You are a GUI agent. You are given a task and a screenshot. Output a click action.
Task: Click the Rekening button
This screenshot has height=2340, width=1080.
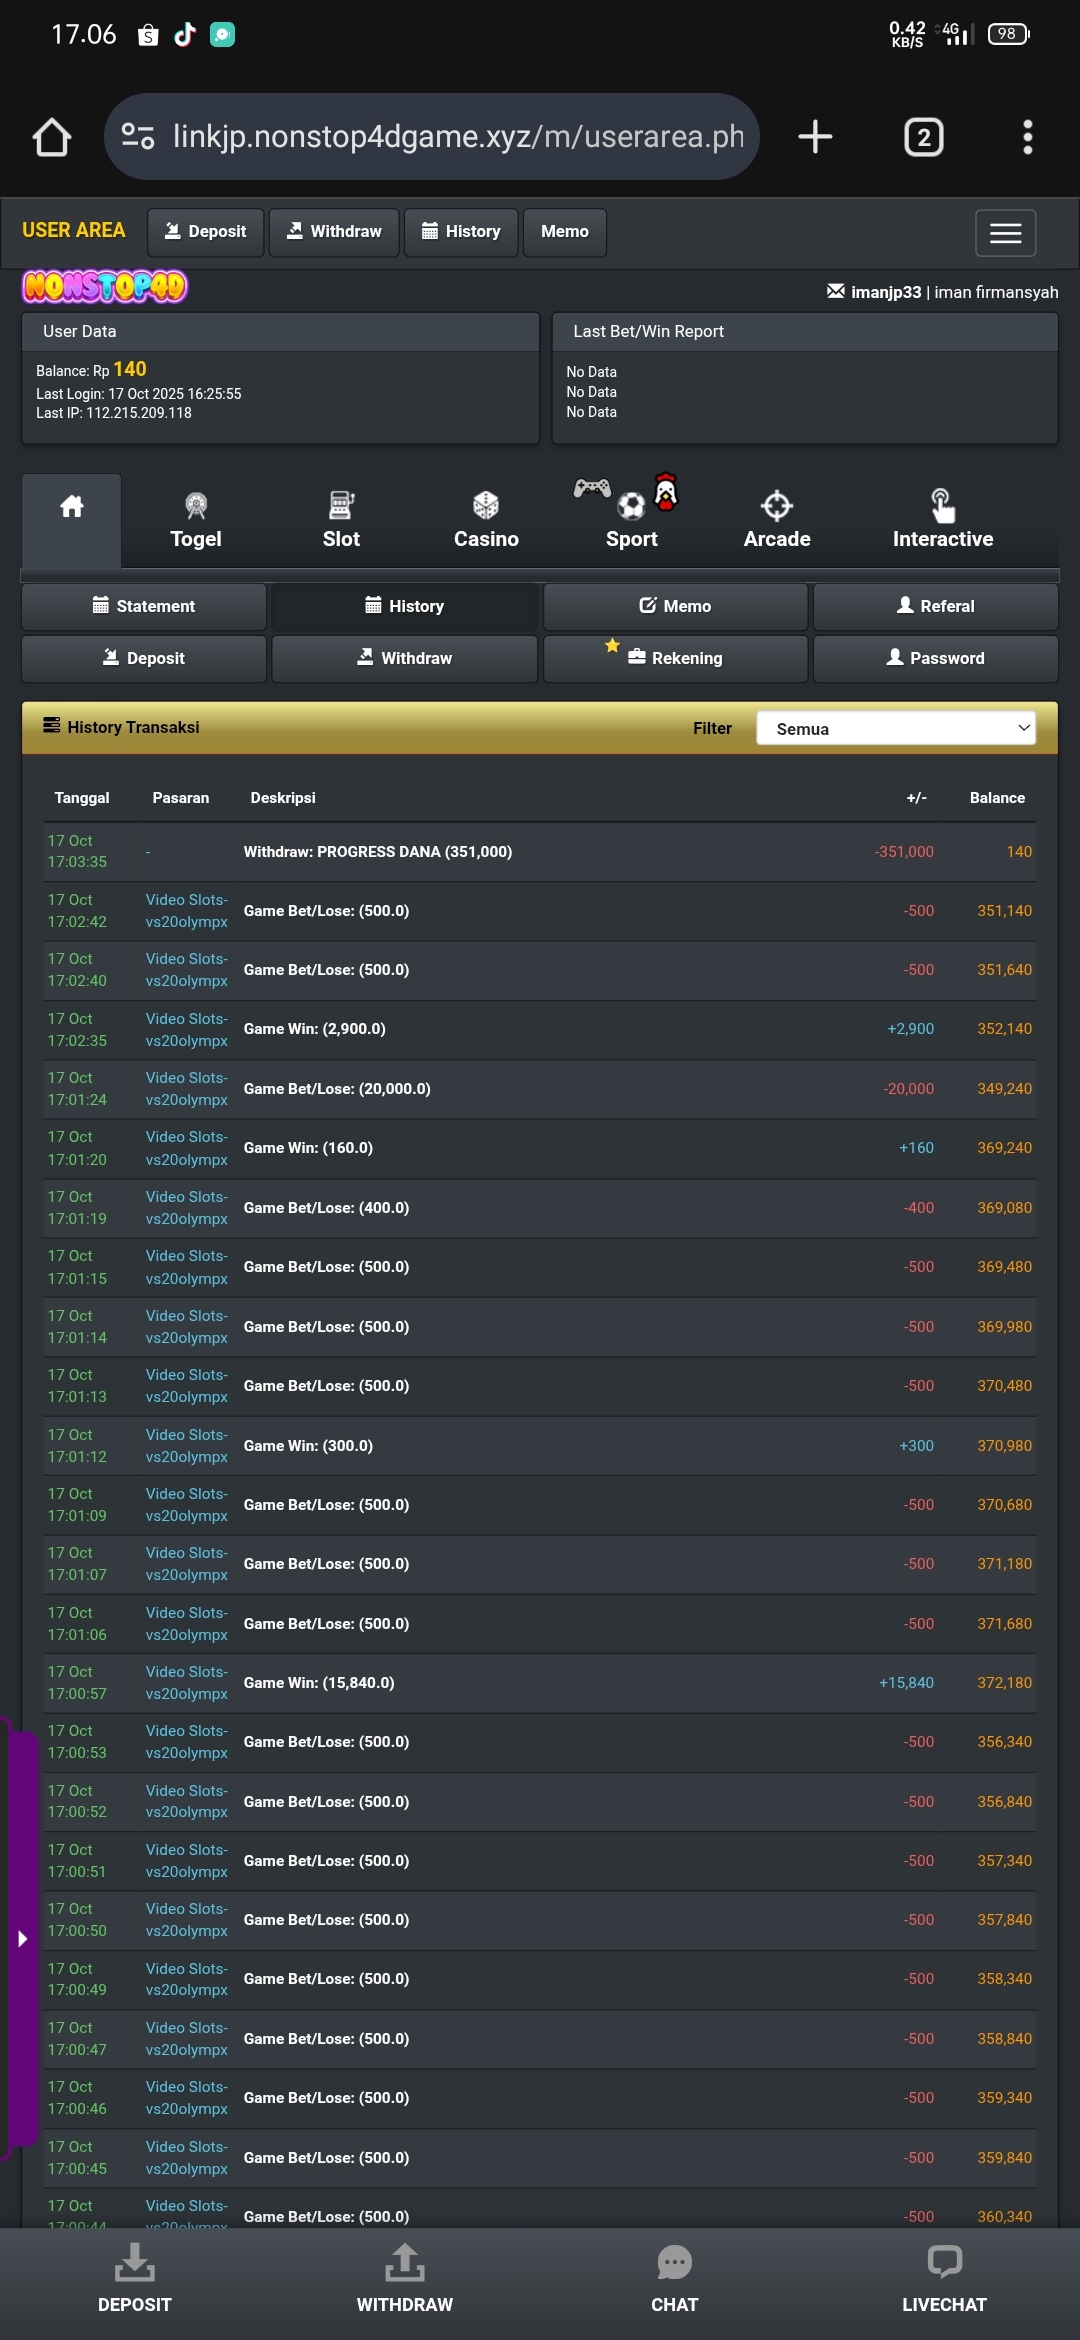675,658
